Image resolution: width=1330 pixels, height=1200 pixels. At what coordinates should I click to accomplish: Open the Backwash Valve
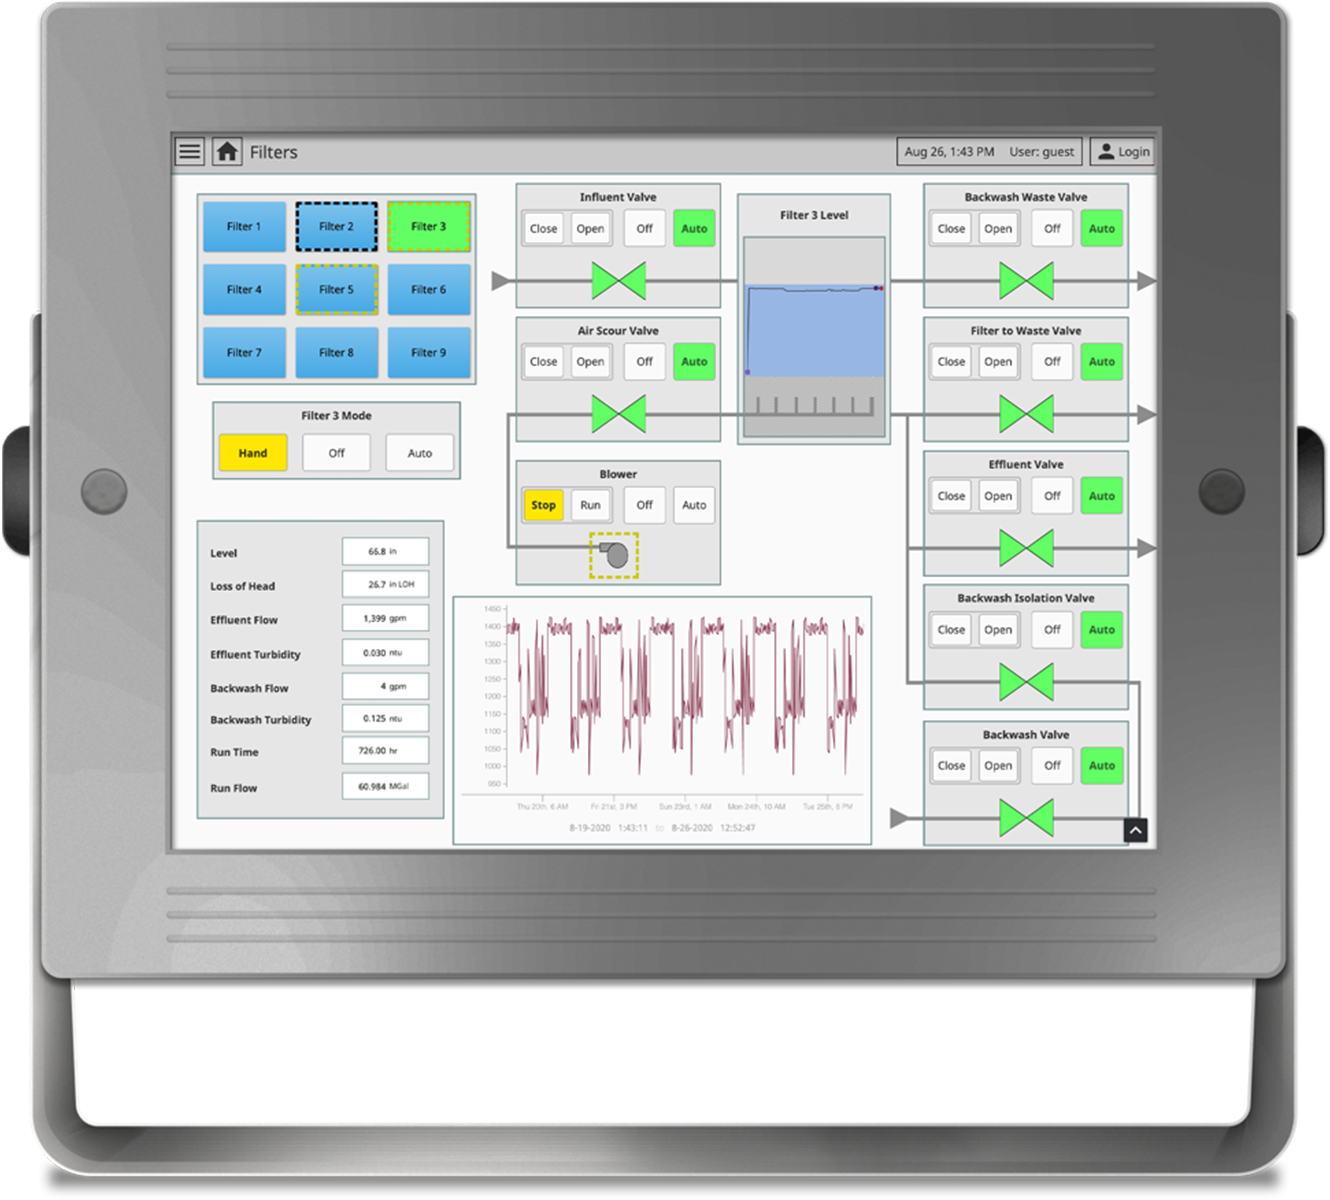(x=998, y=765)
